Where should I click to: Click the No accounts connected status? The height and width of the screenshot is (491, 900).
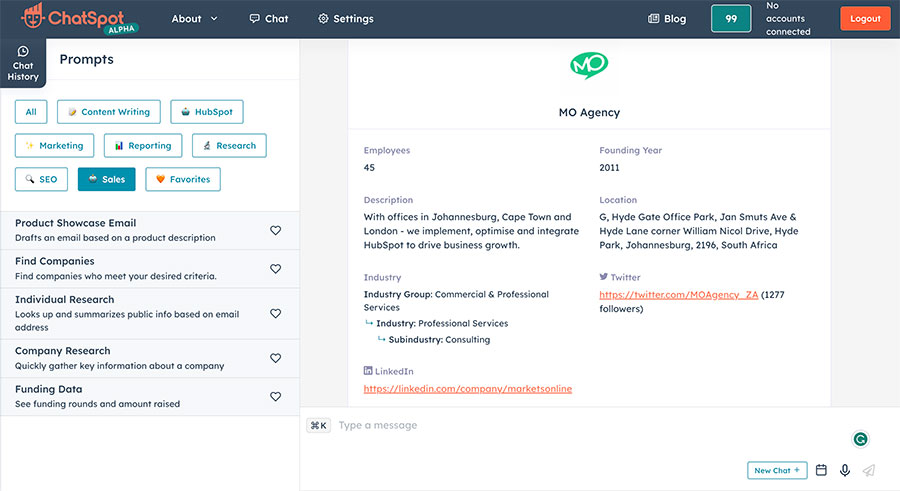pos(788,18)
